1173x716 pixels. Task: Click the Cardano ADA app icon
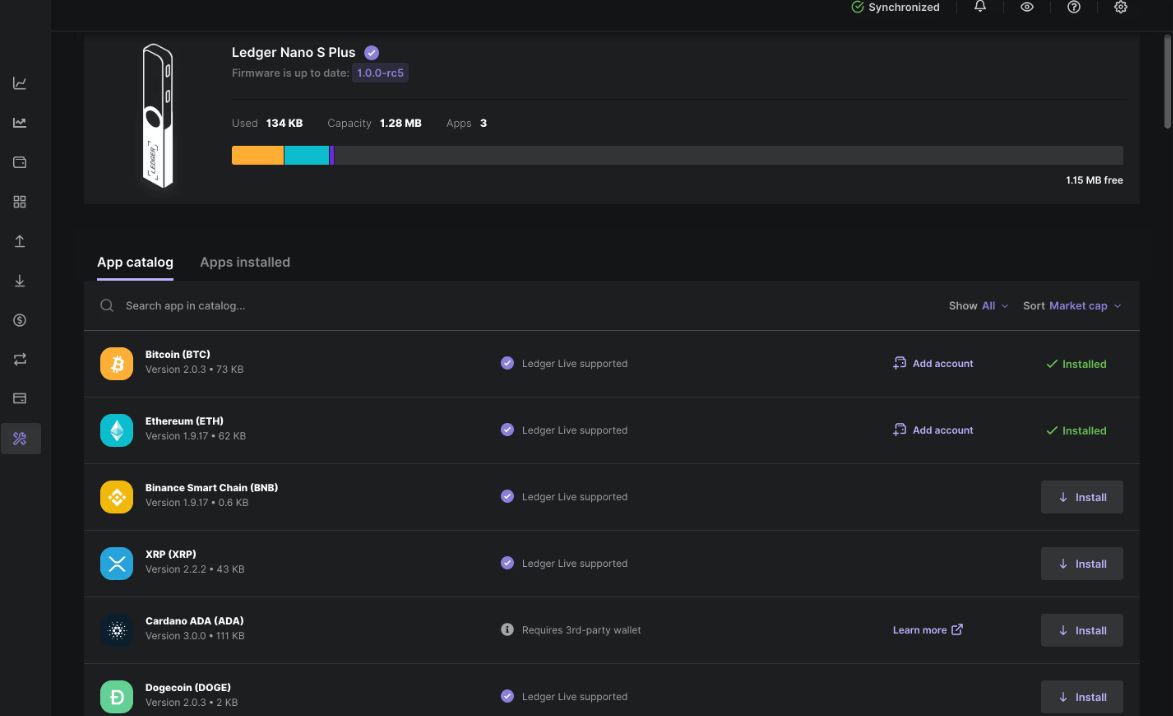point(117,630)
